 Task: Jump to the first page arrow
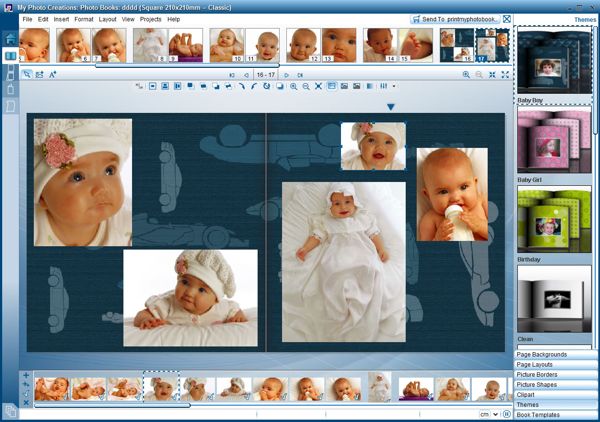[x=233, y=75]
